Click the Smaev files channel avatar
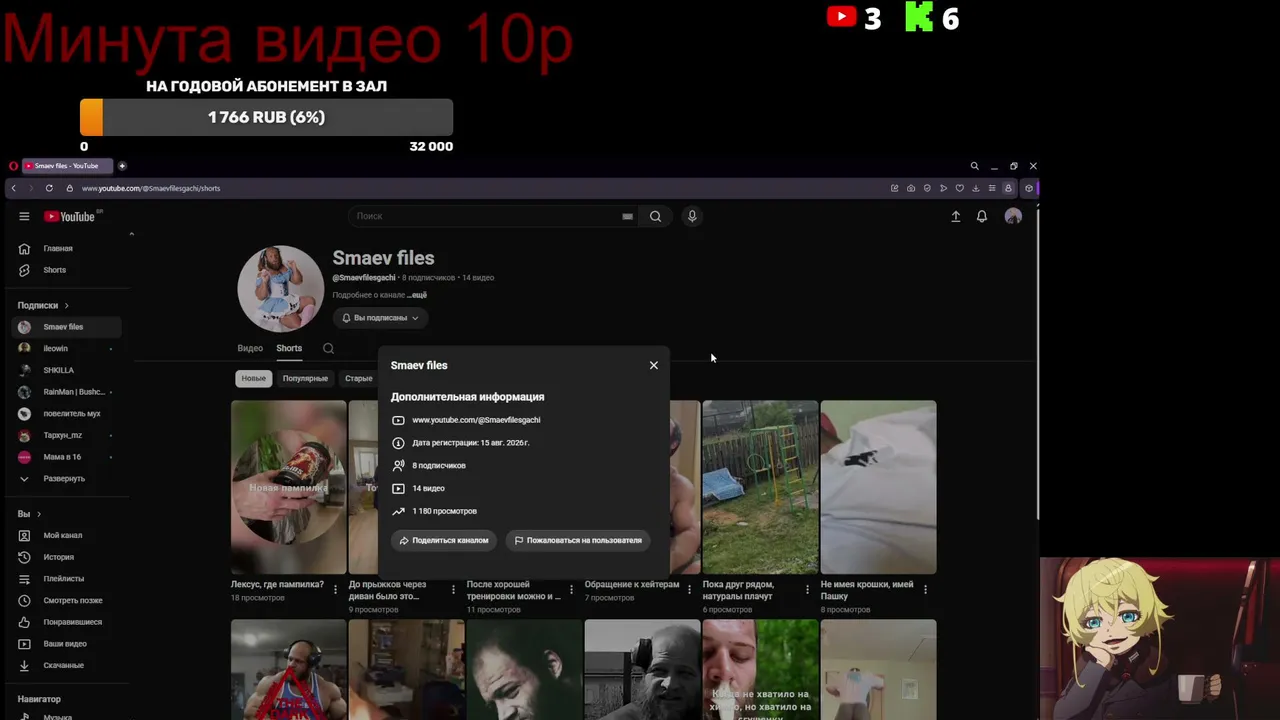 280,289
